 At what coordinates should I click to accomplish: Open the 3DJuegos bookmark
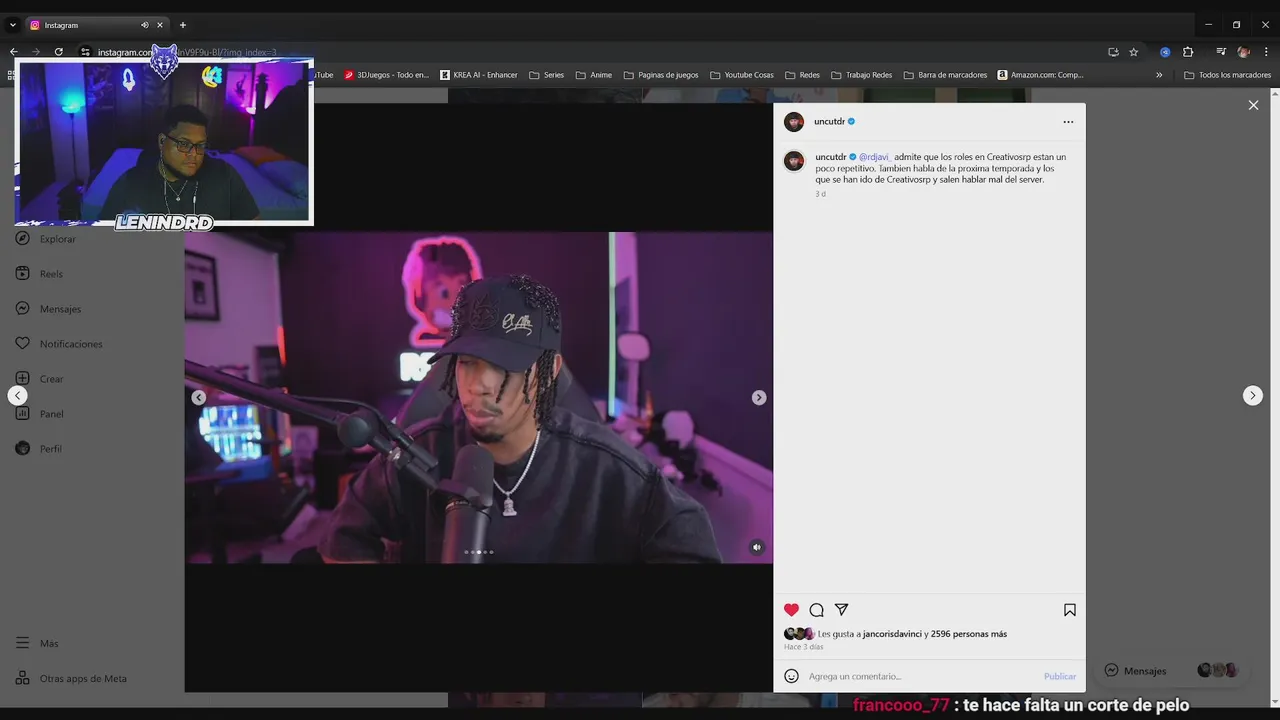pos(386,75)
